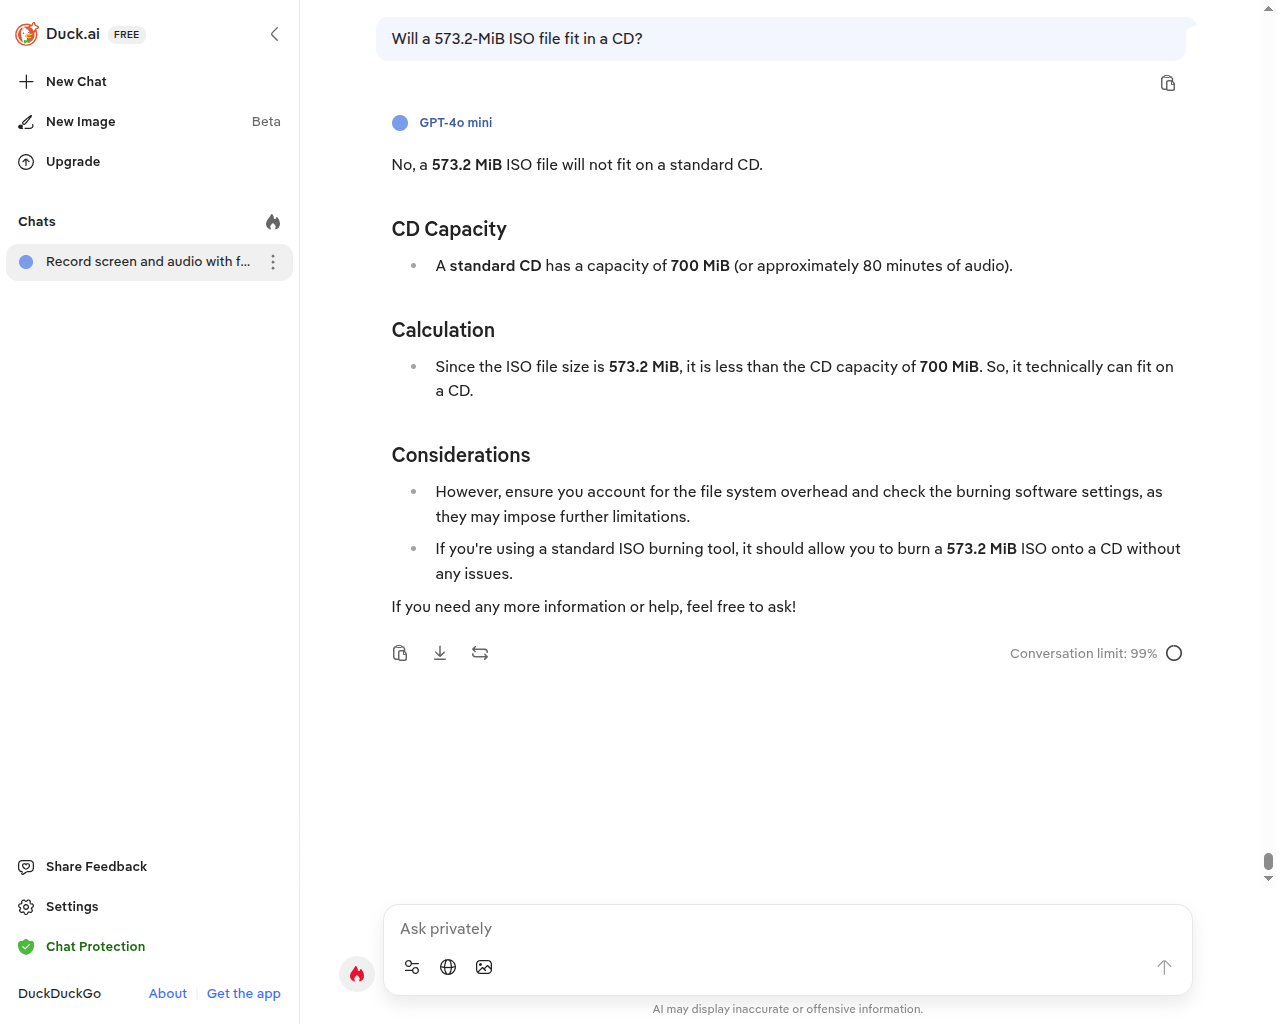Click the Get the app link
Viewport: 1280px width, 1024px height.
click(243, 994)
